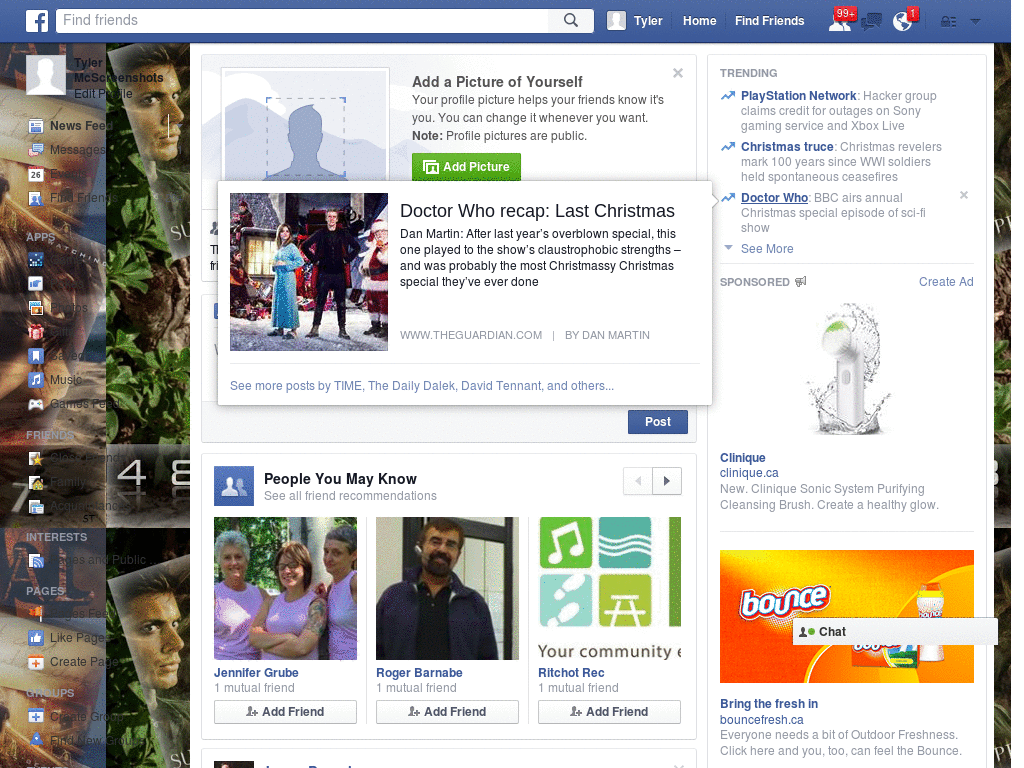Open Tyler profile in top bar

click(635, 21)
